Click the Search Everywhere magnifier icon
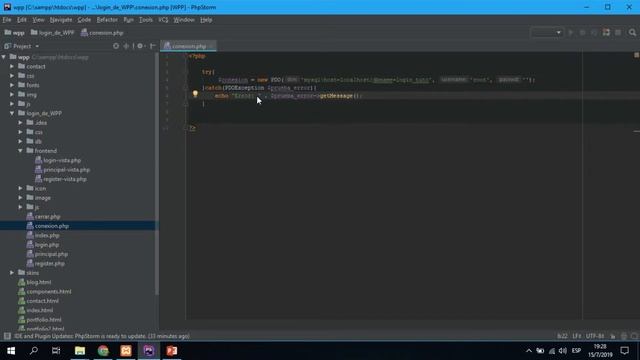The height and width of the screenshot is (360, 640). [632, 33]
